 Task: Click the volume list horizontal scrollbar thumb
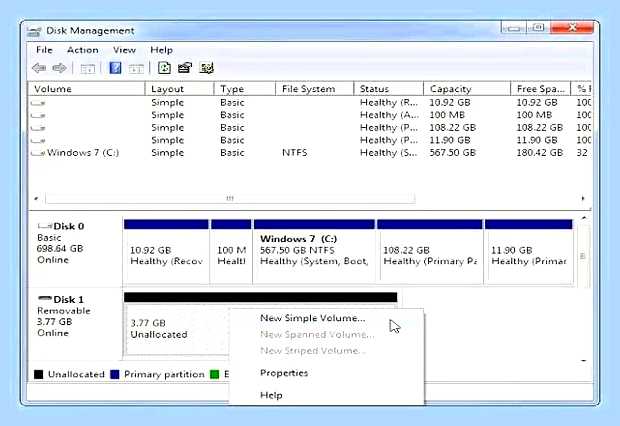click(230, 198)
